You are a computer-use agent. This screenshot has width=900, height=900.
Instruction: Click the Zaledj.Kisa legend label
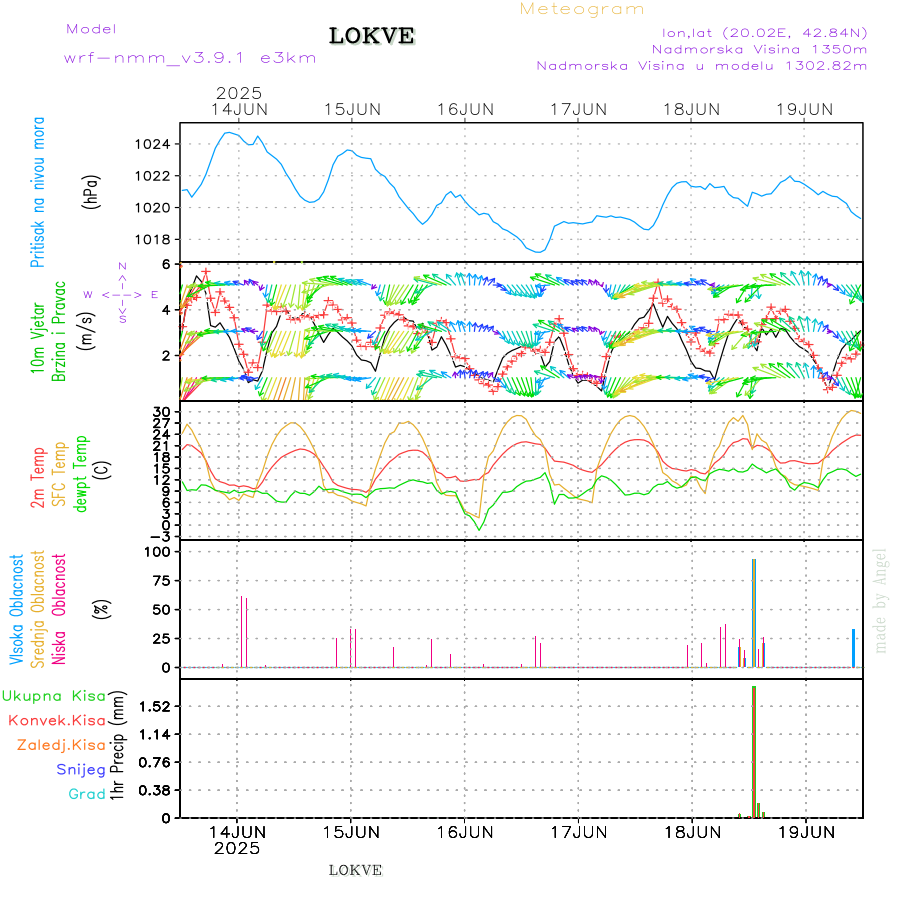coord(61,745)
